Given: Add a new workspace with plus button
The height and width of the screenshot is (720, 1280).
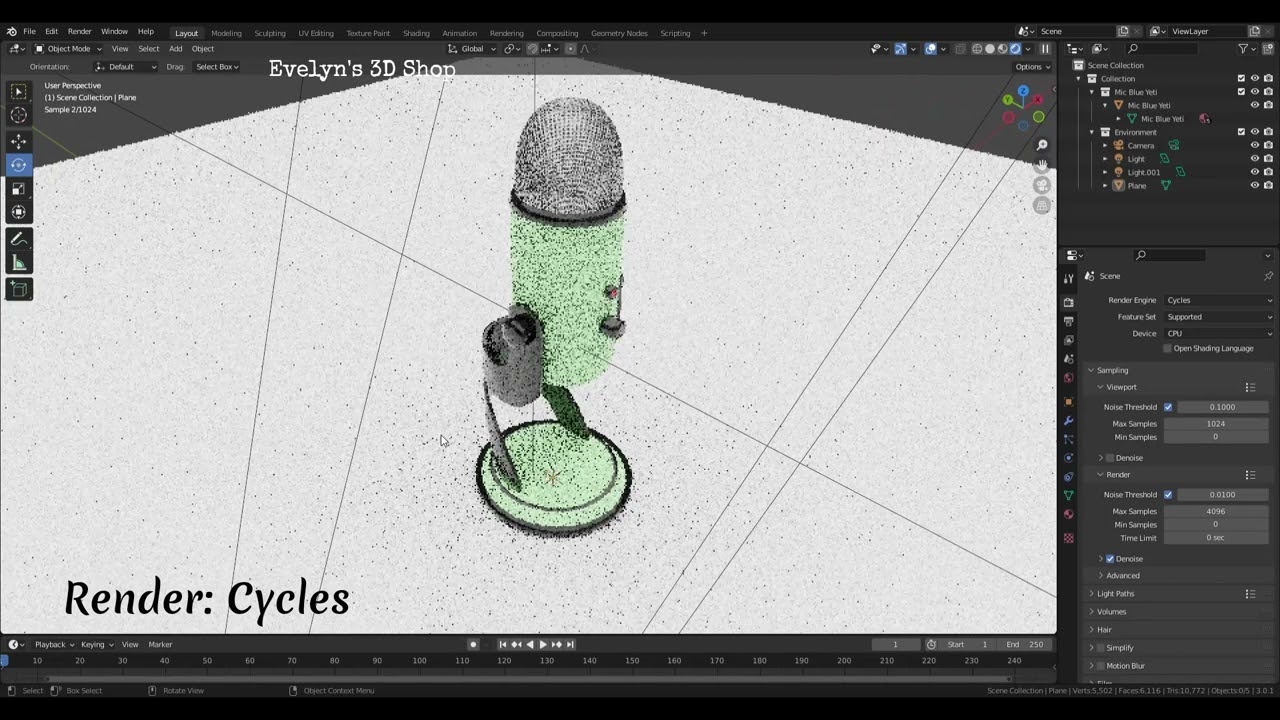Looking at the screenshot, I should (704, 33).
